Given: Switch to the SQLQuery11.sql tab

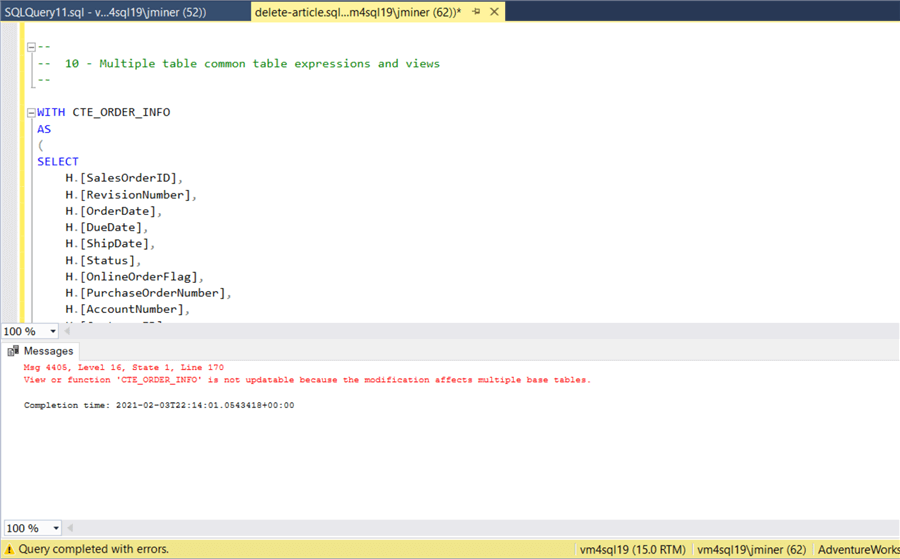Looking at the screenshot, I should coord(106,12).
